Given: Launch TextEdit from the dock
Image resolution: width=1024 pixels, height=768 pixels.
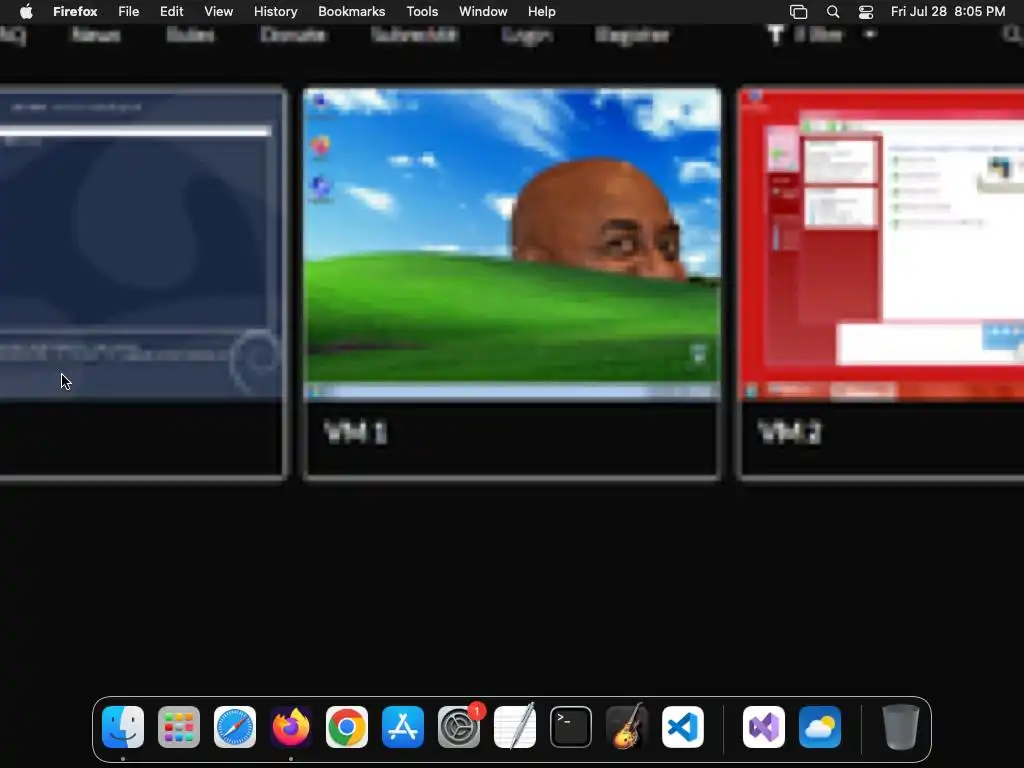Looking at the screenshot, I should coord(515,727).
